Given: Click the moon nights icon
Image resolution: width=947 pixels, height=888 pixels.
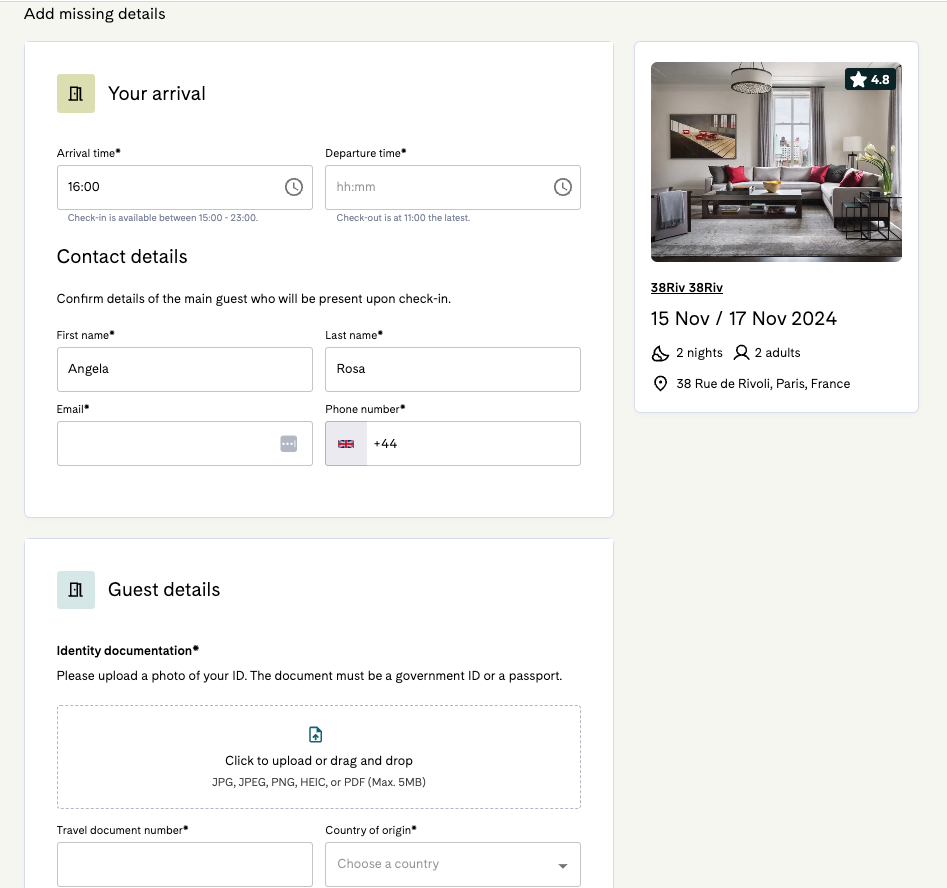Looking at the screenshot, I should click(660, 353).
